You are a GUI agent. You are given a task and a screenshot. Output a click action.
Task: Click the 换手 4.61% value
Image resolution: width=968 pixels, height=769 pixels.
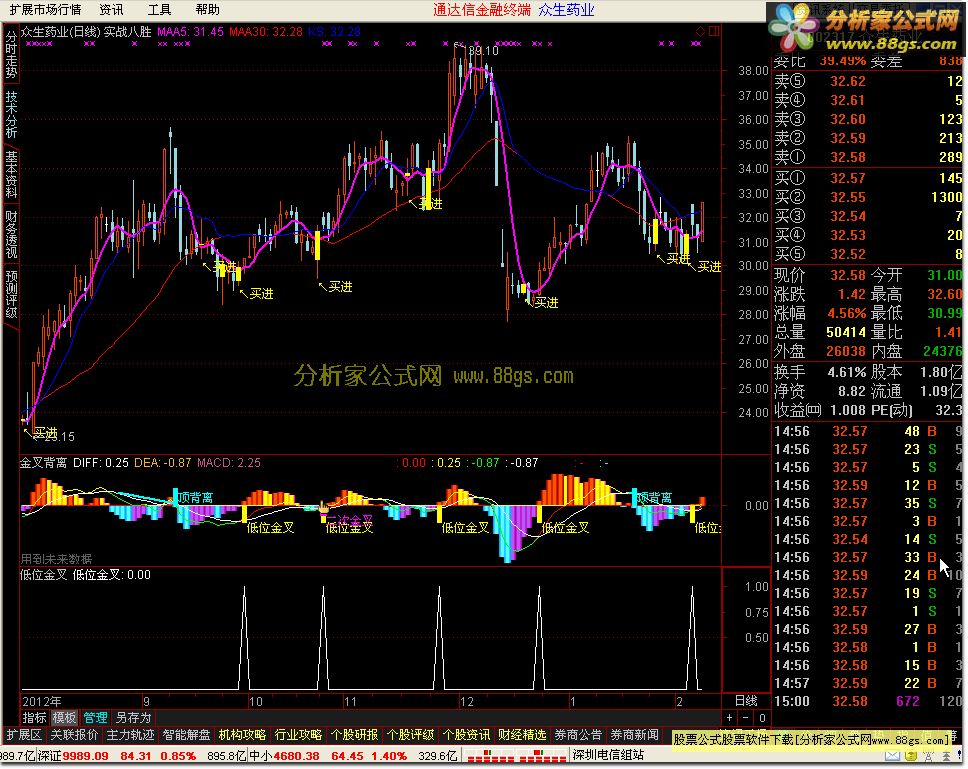(x=847, y=372)
